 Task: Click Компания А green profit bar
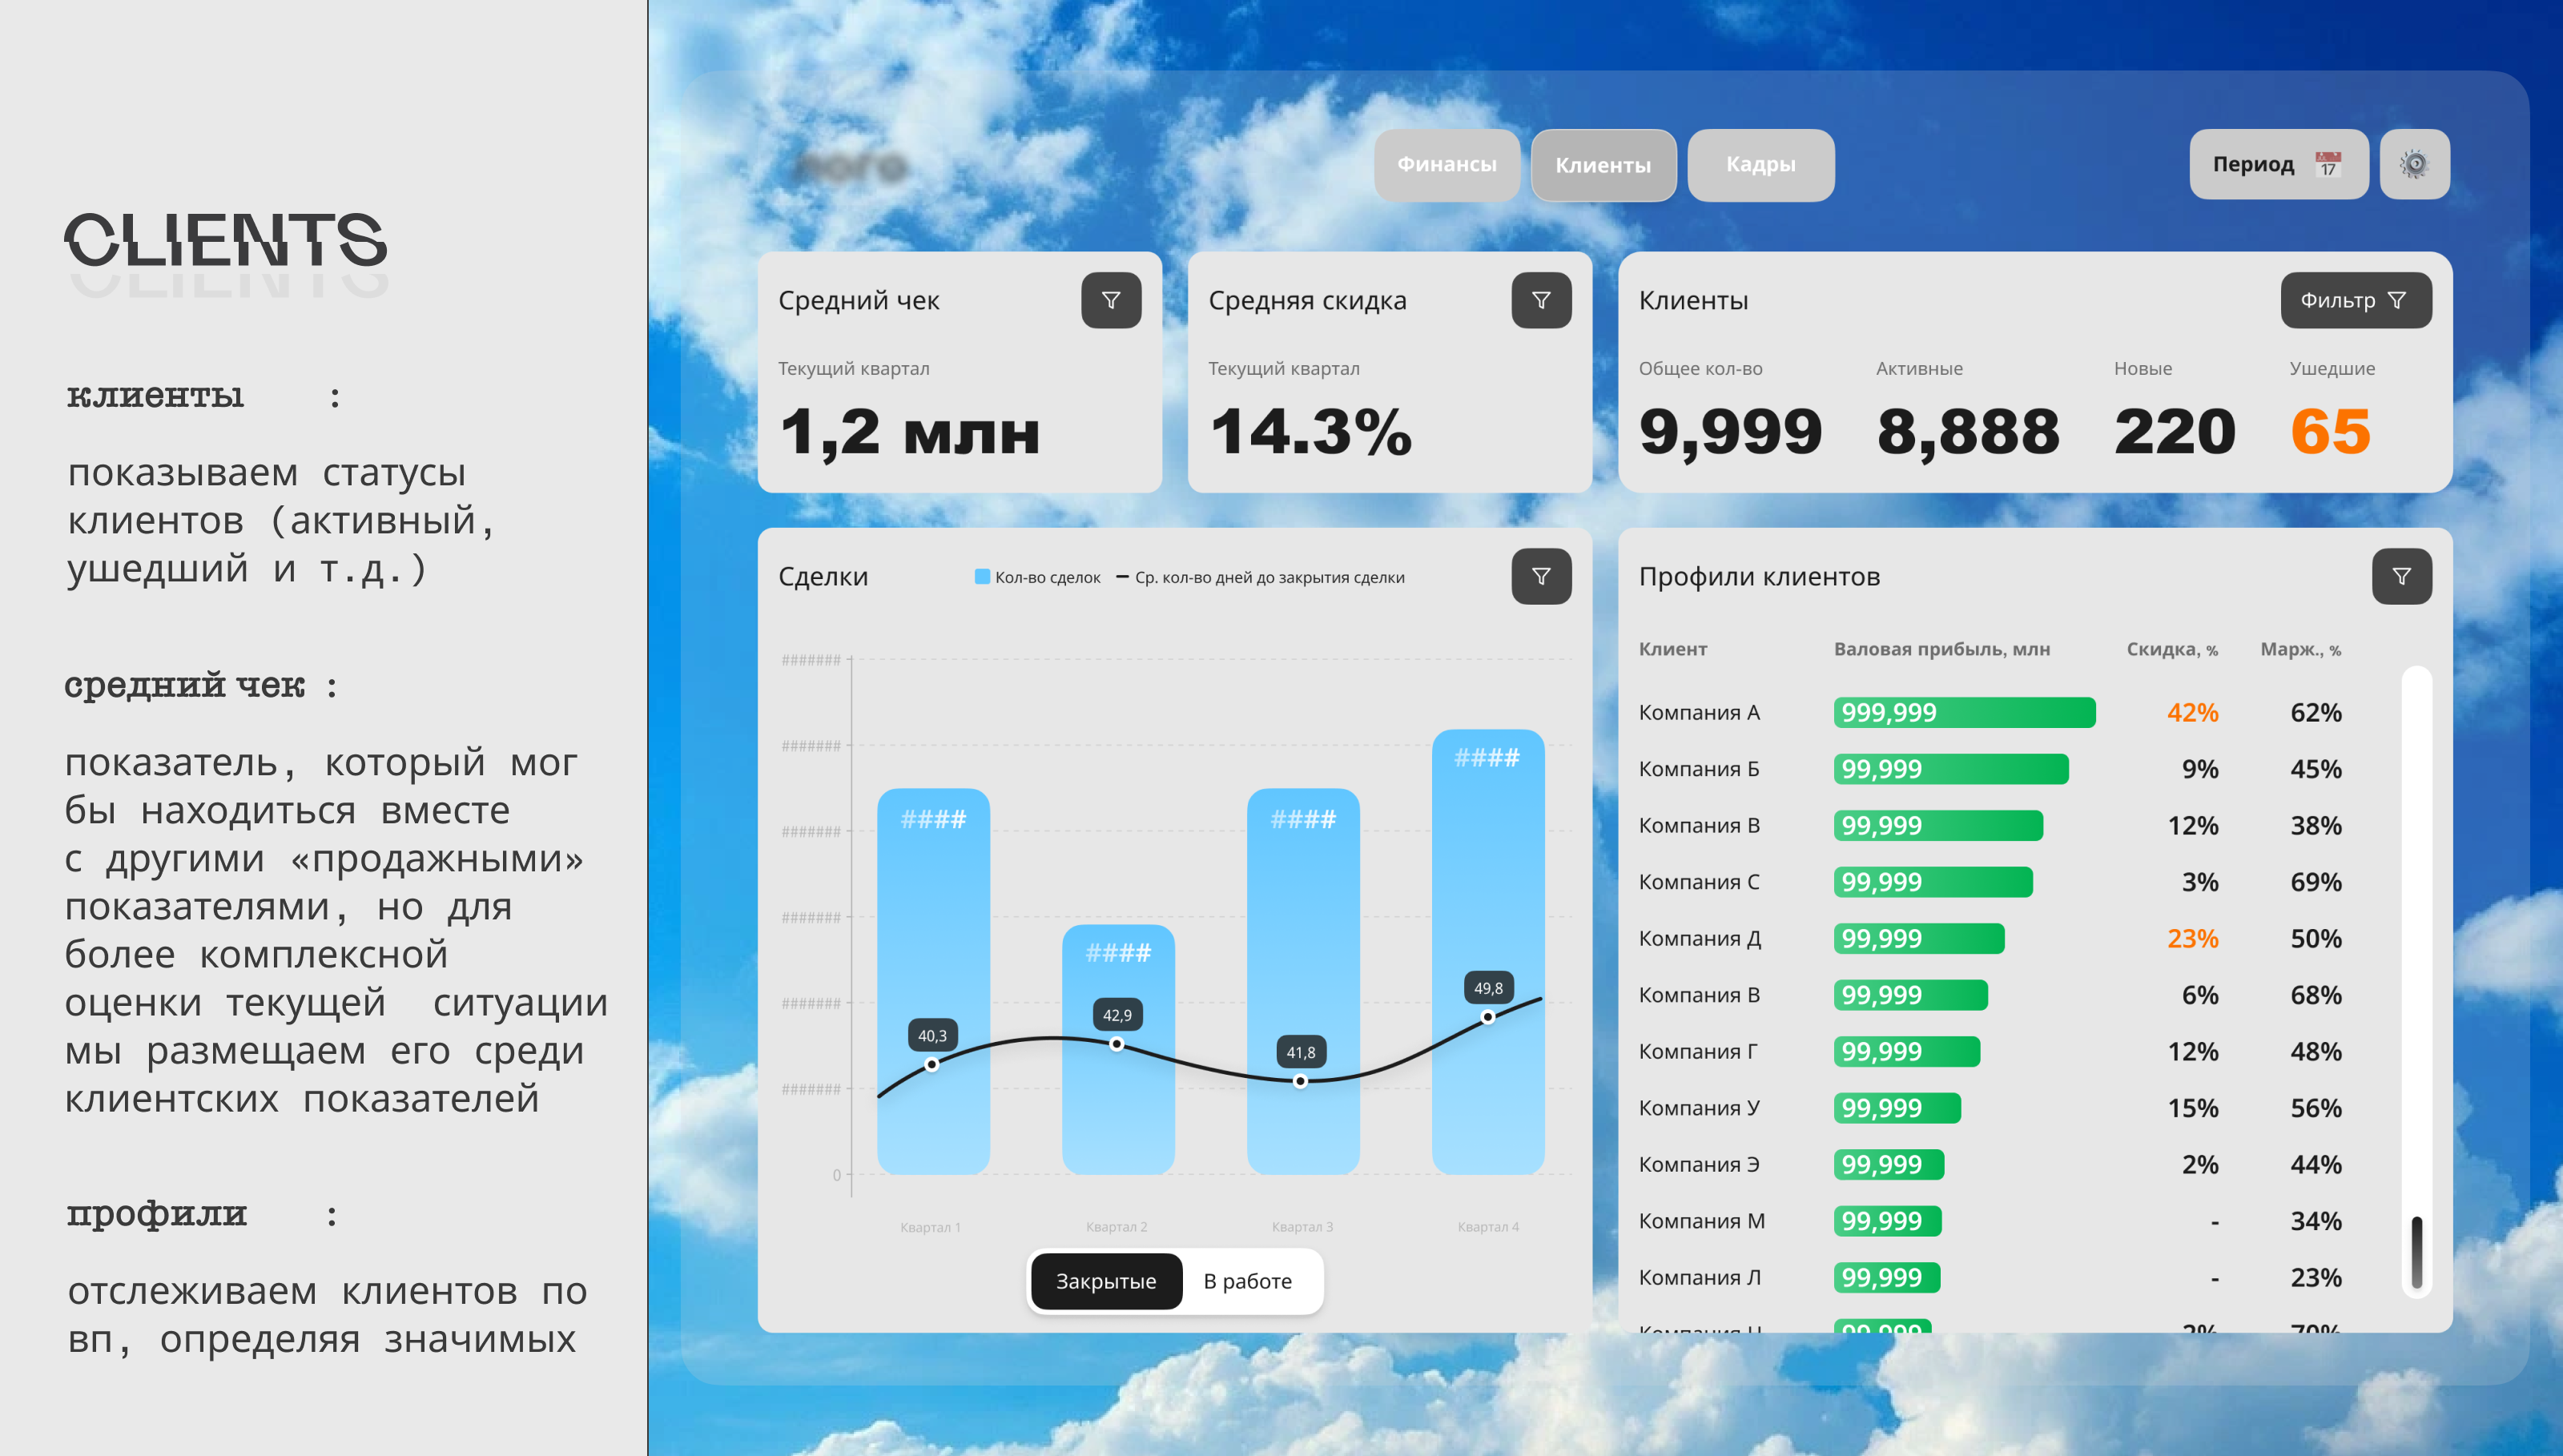click(1963, 712)
